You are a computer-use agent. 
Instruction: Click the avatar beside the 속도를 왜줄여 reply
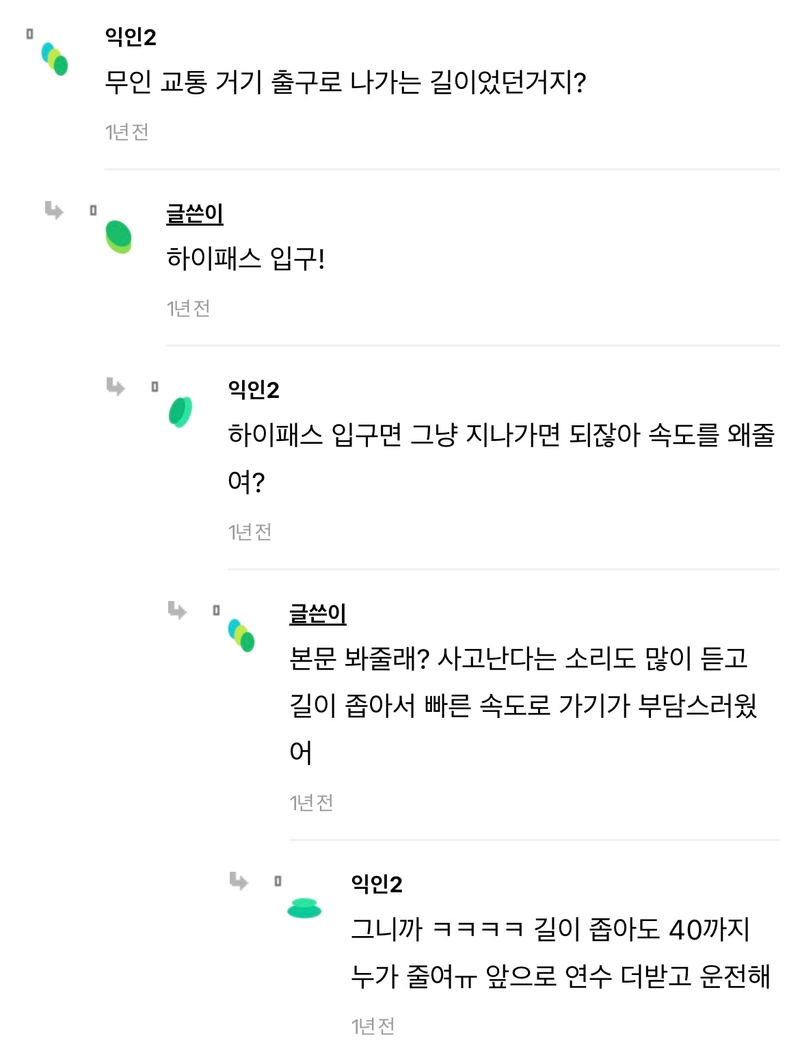[180, 412]
